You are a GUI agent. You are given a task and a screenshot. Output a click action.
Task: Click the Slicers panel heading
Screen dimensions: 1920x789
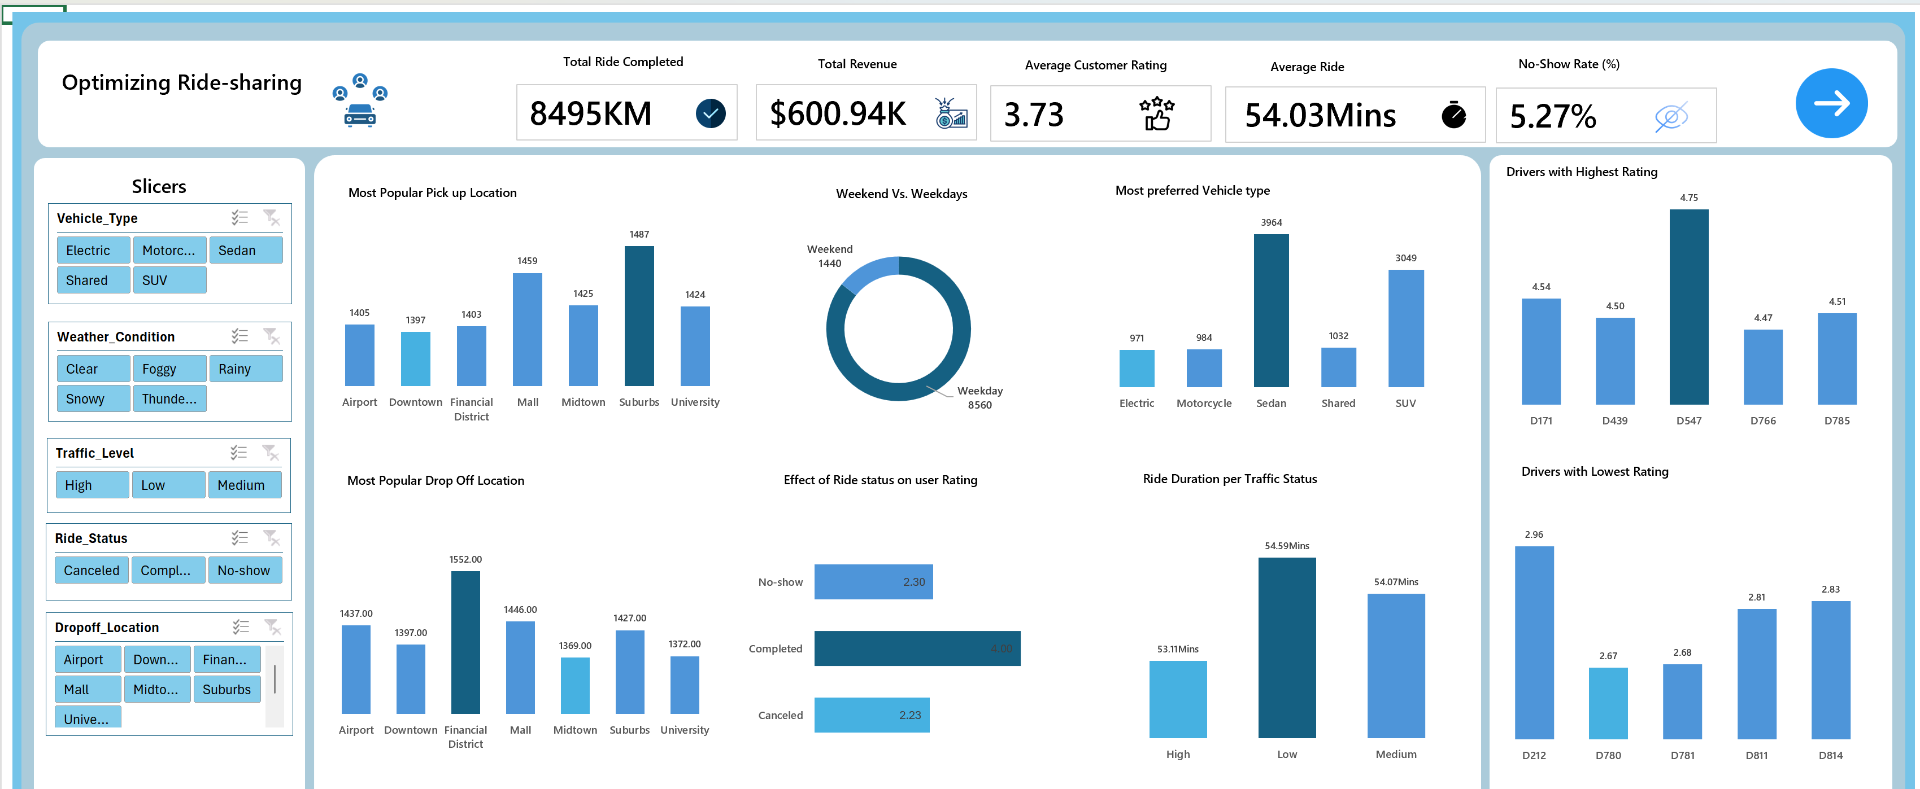(159, 186)
